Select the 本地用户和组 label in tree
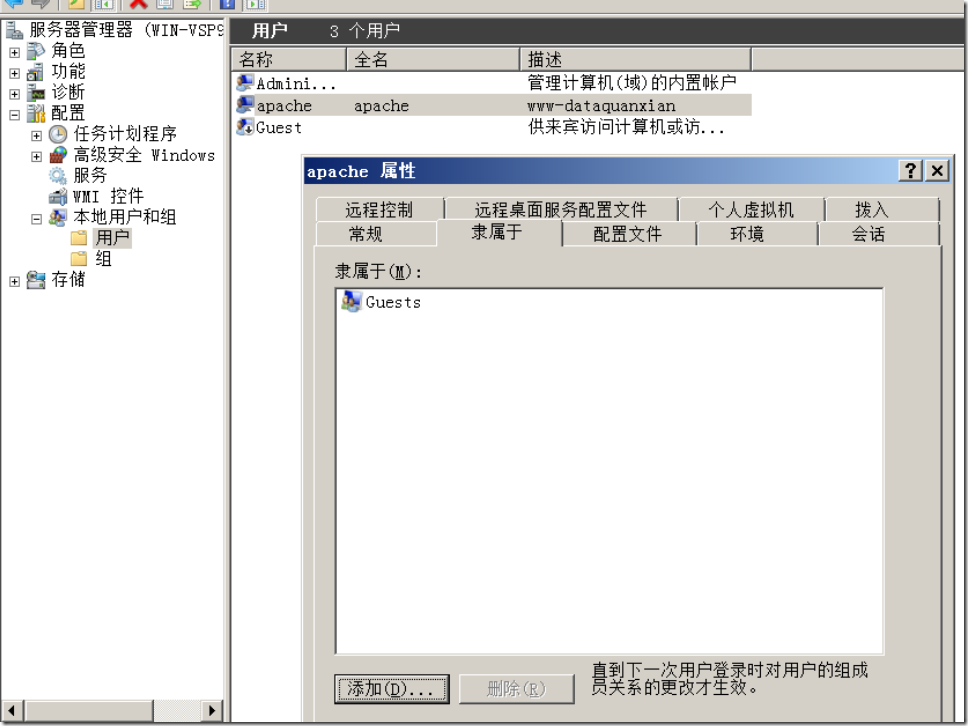This screenshot has width=968, height=726. 125,217
